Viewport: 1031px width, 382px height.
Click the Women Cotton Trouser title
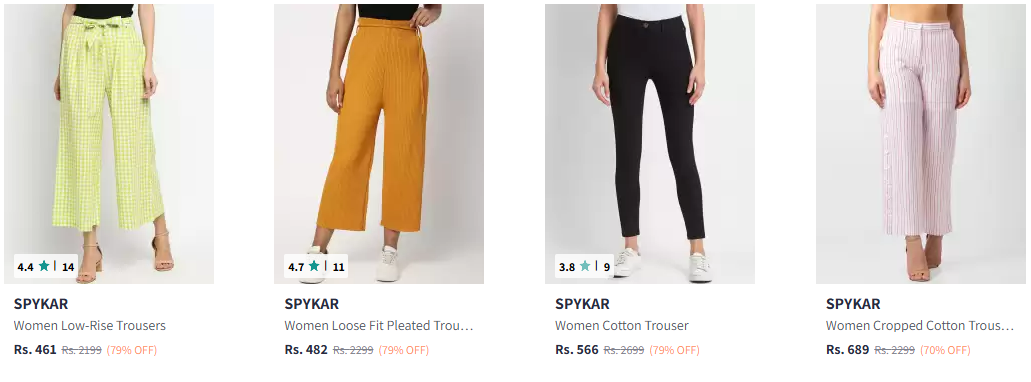click(621, 325)
